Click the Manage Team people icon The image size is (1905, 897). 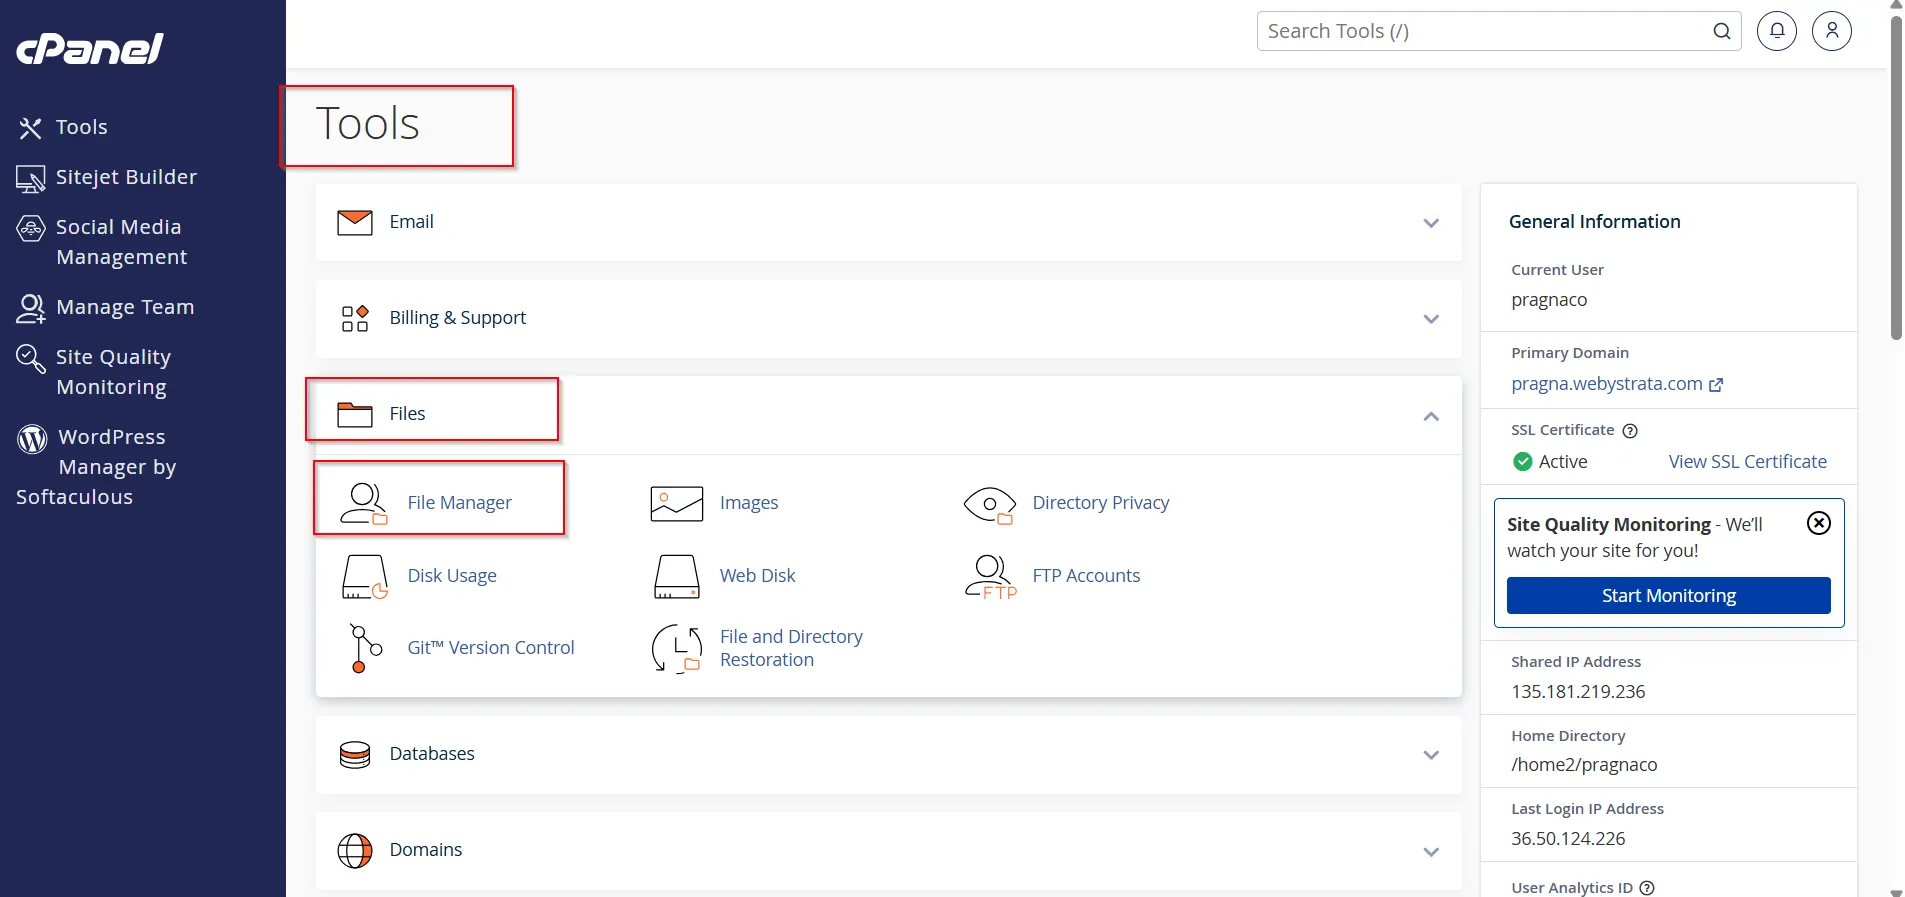[x=31, y=309]
